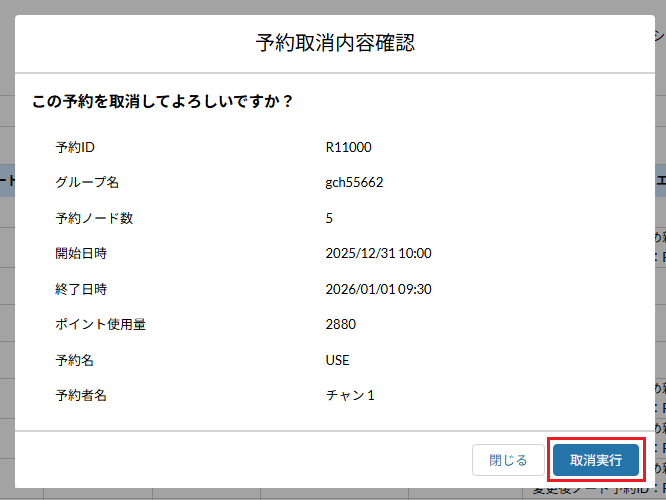Image resolution: width=666 pixels, height=500 pixels.
Task: Click the この予約を取消してよろしいですか？ question text
Action: coord(162,101)
